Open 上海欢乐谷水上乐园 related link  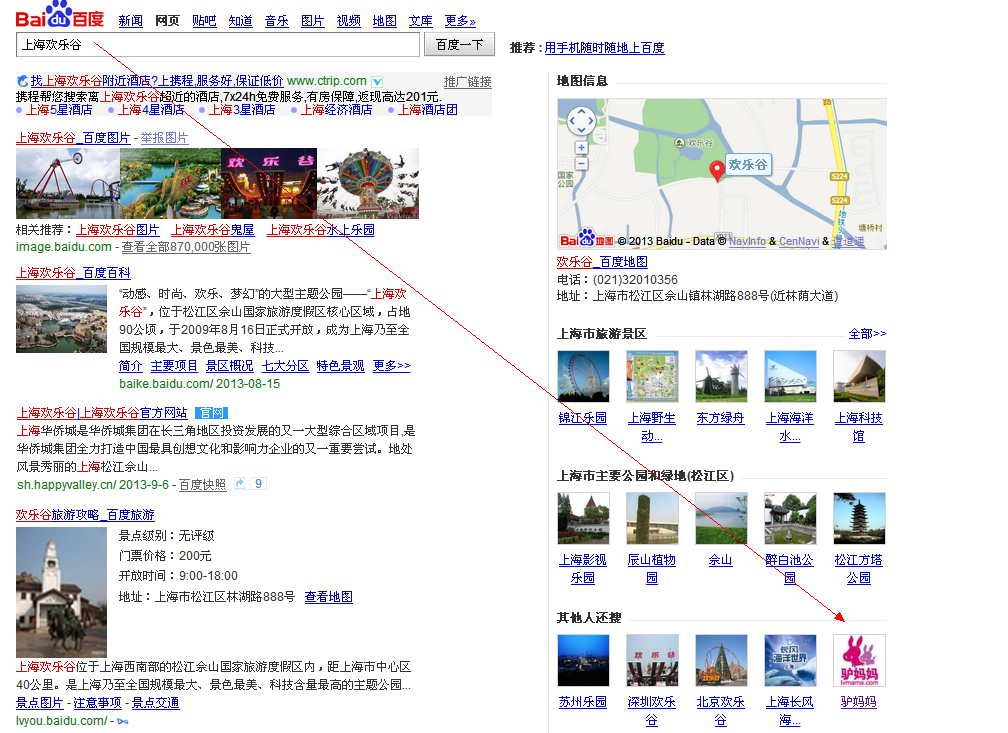pos(321,230)
